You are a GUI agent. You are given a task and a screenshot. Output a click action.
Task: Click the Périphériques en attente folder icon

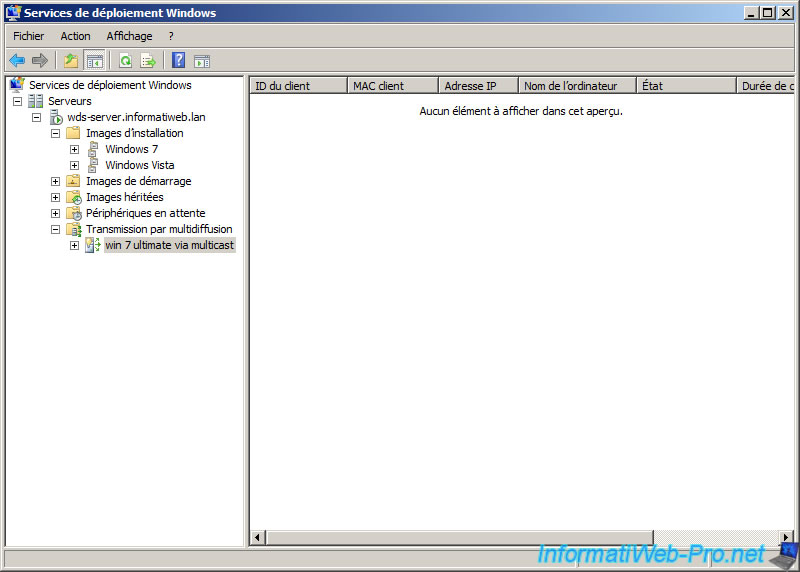[x=74, y=213]
